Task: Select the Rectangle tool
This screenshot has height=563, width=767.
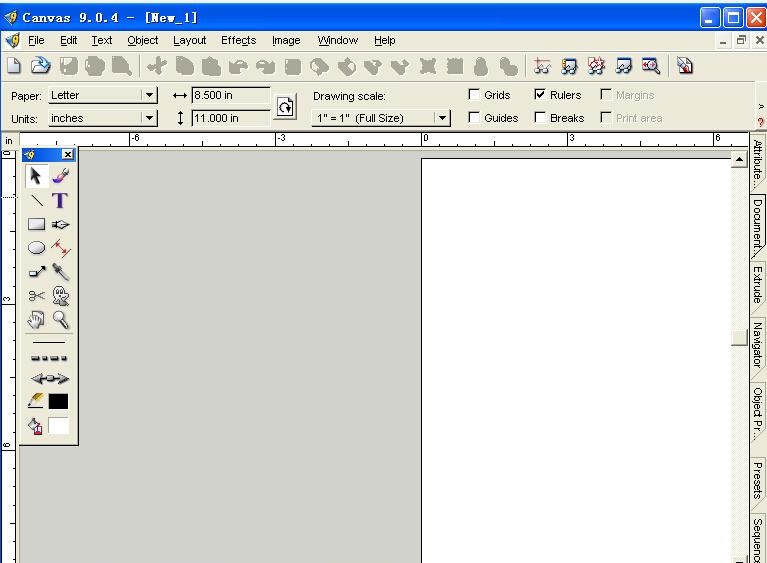Action: [36, 224]
